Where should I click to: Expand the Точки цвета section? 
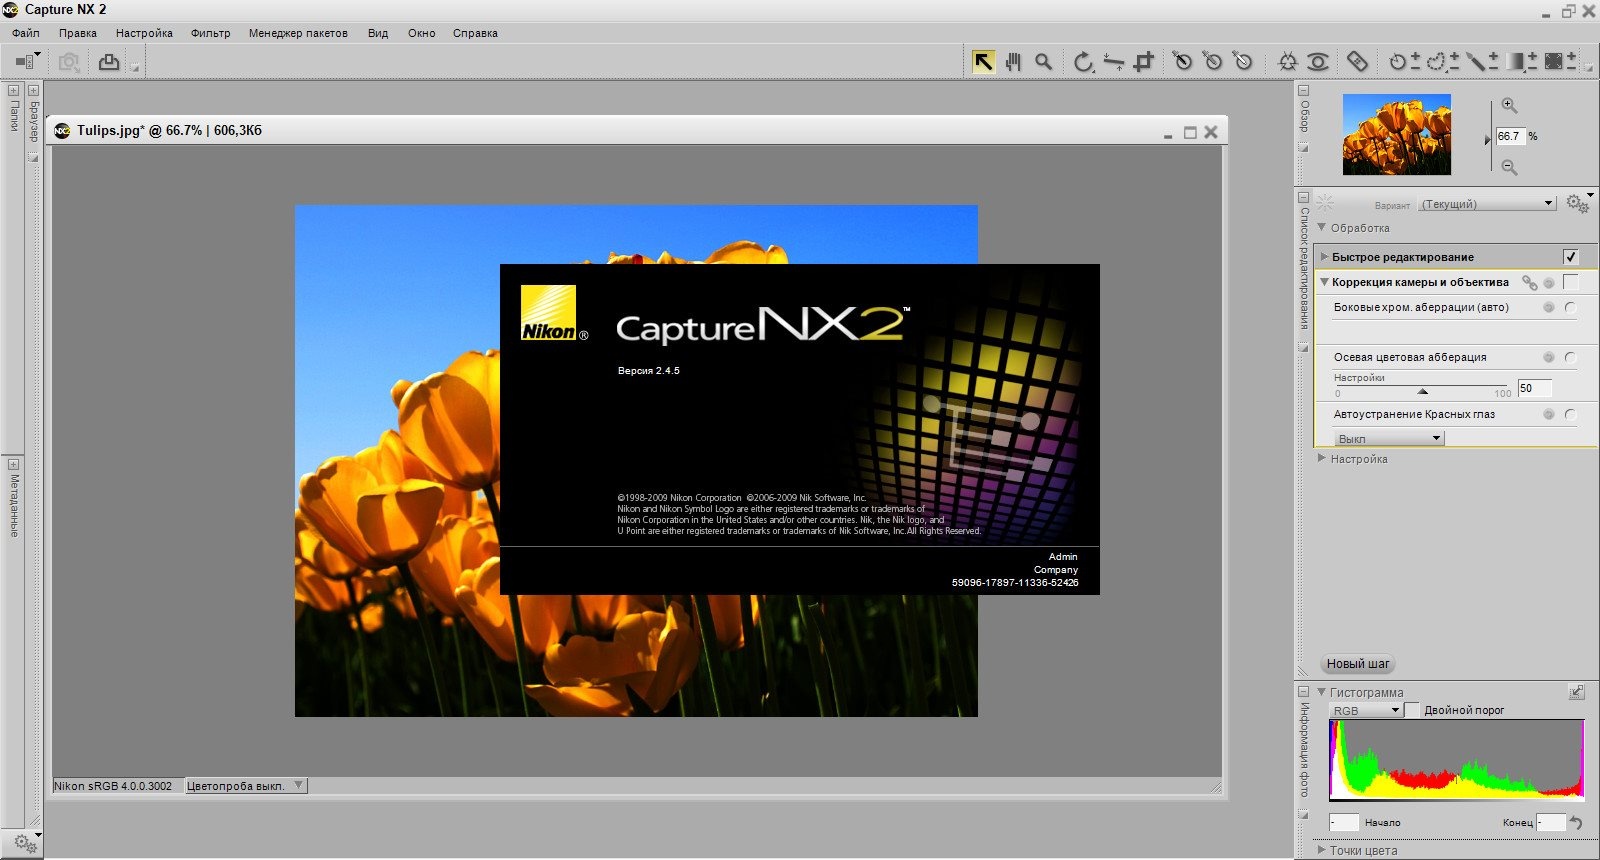(x=1322, y=850)
